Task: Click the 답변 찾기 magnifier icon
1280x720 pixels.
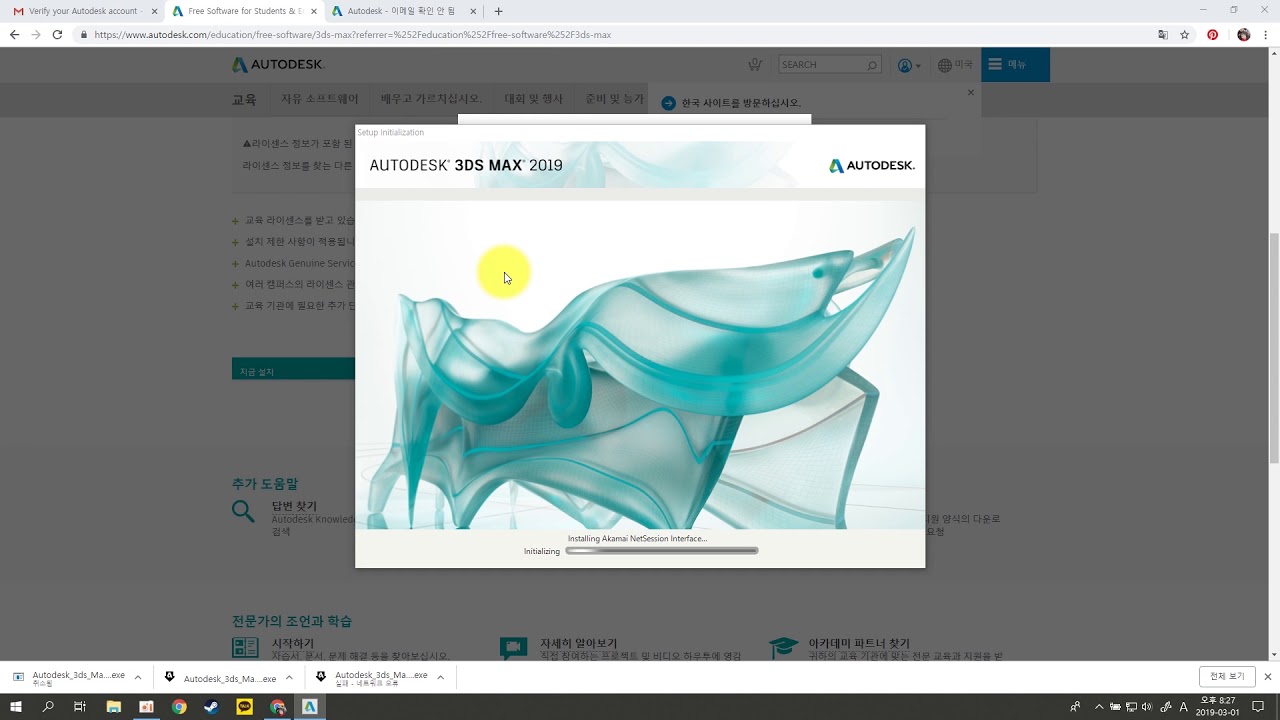Action: point(243,511)
